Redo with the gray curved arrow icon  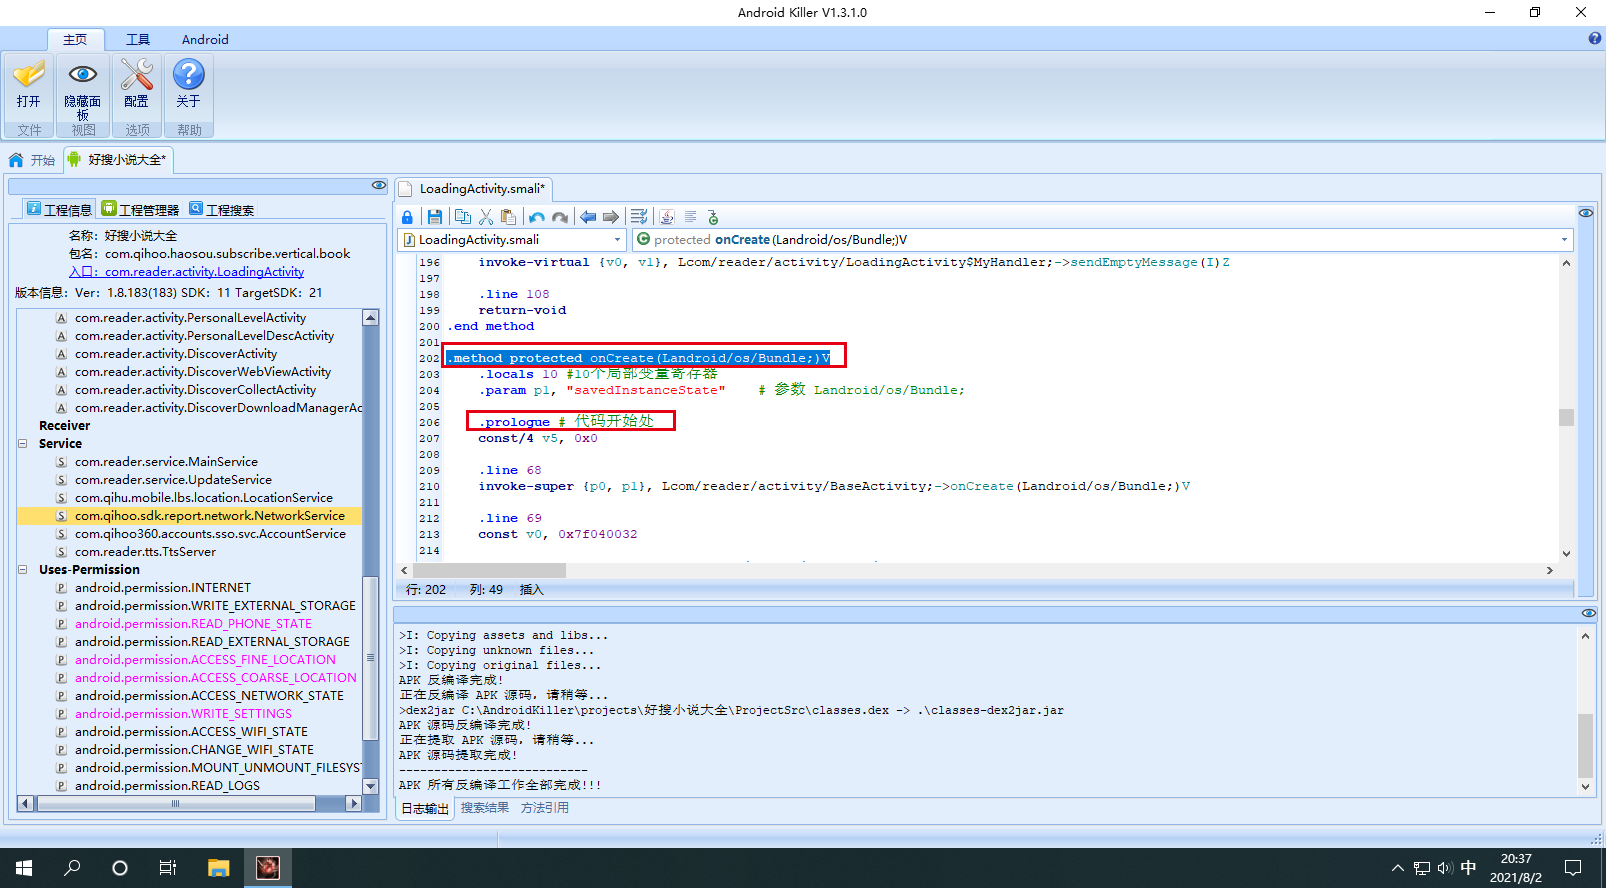(560, 217)
